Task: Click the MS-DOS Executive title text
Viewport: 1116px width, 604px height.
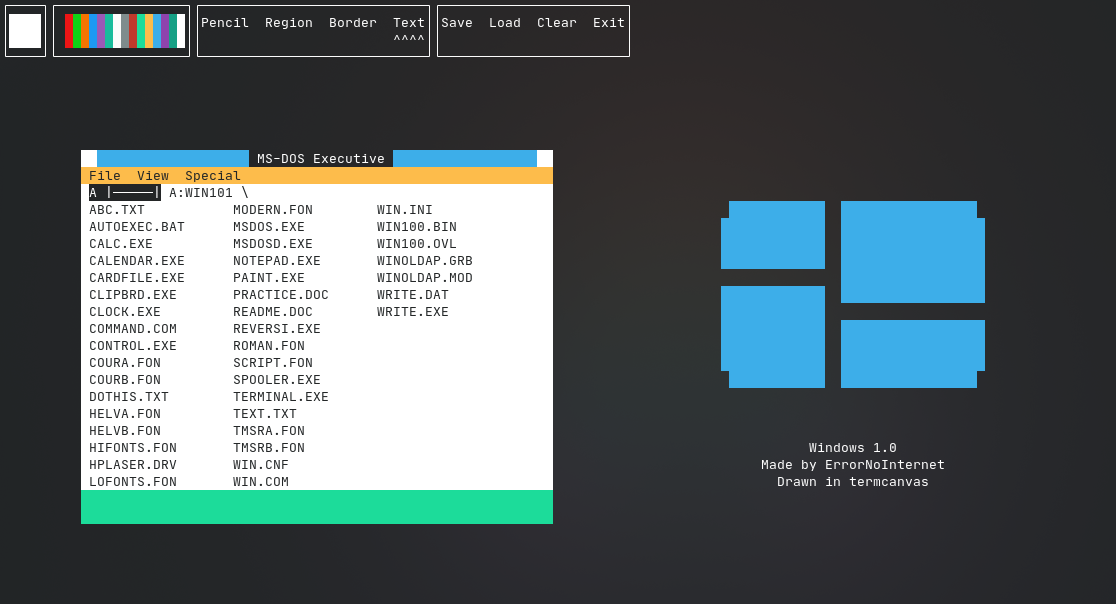Action: pos(320,159)
